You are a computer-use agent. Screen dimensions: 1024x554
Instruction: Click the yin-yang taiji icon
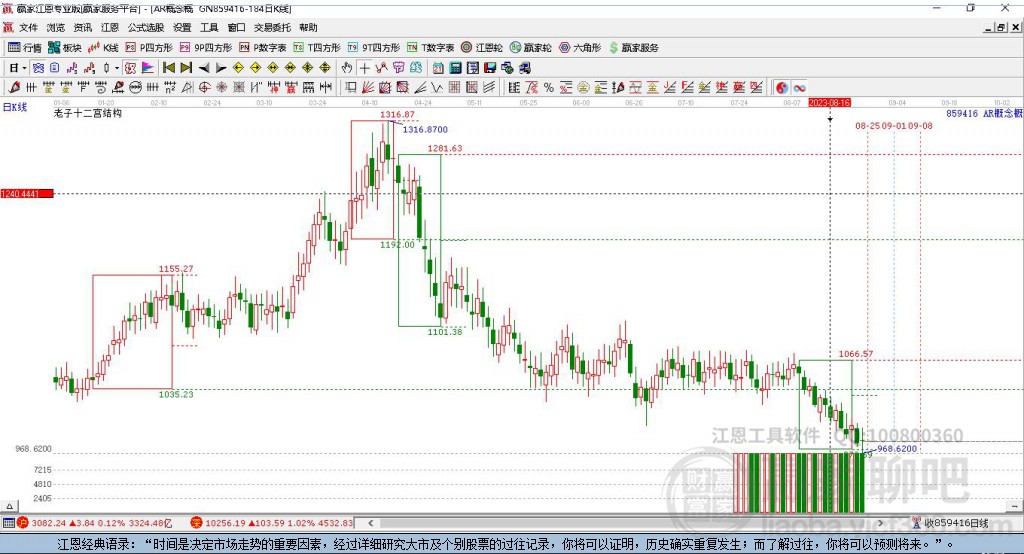(x=782, y=88)
